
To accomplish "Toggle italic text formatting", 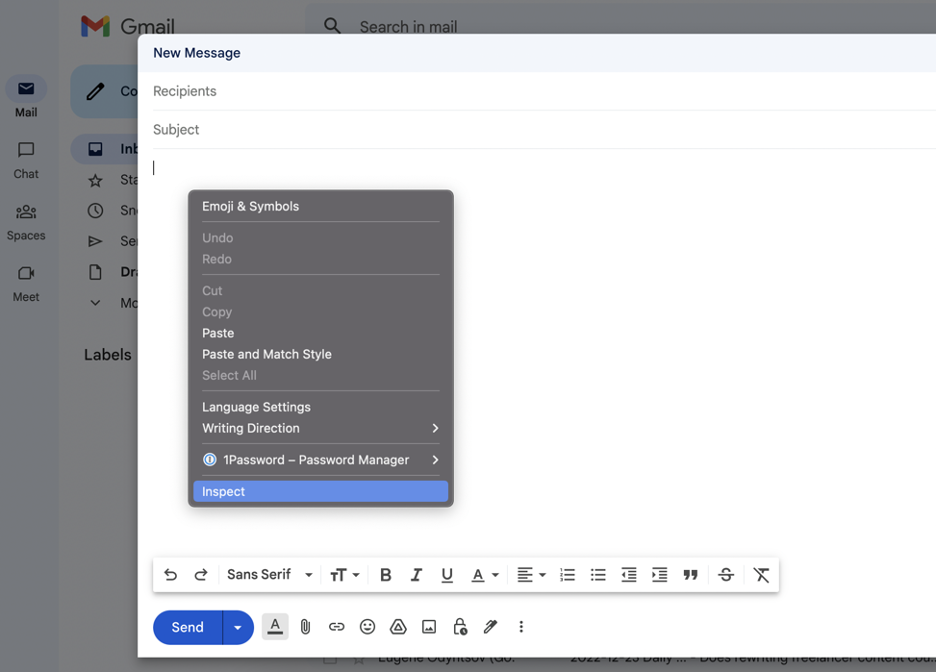I will click(x=416, y=575).
